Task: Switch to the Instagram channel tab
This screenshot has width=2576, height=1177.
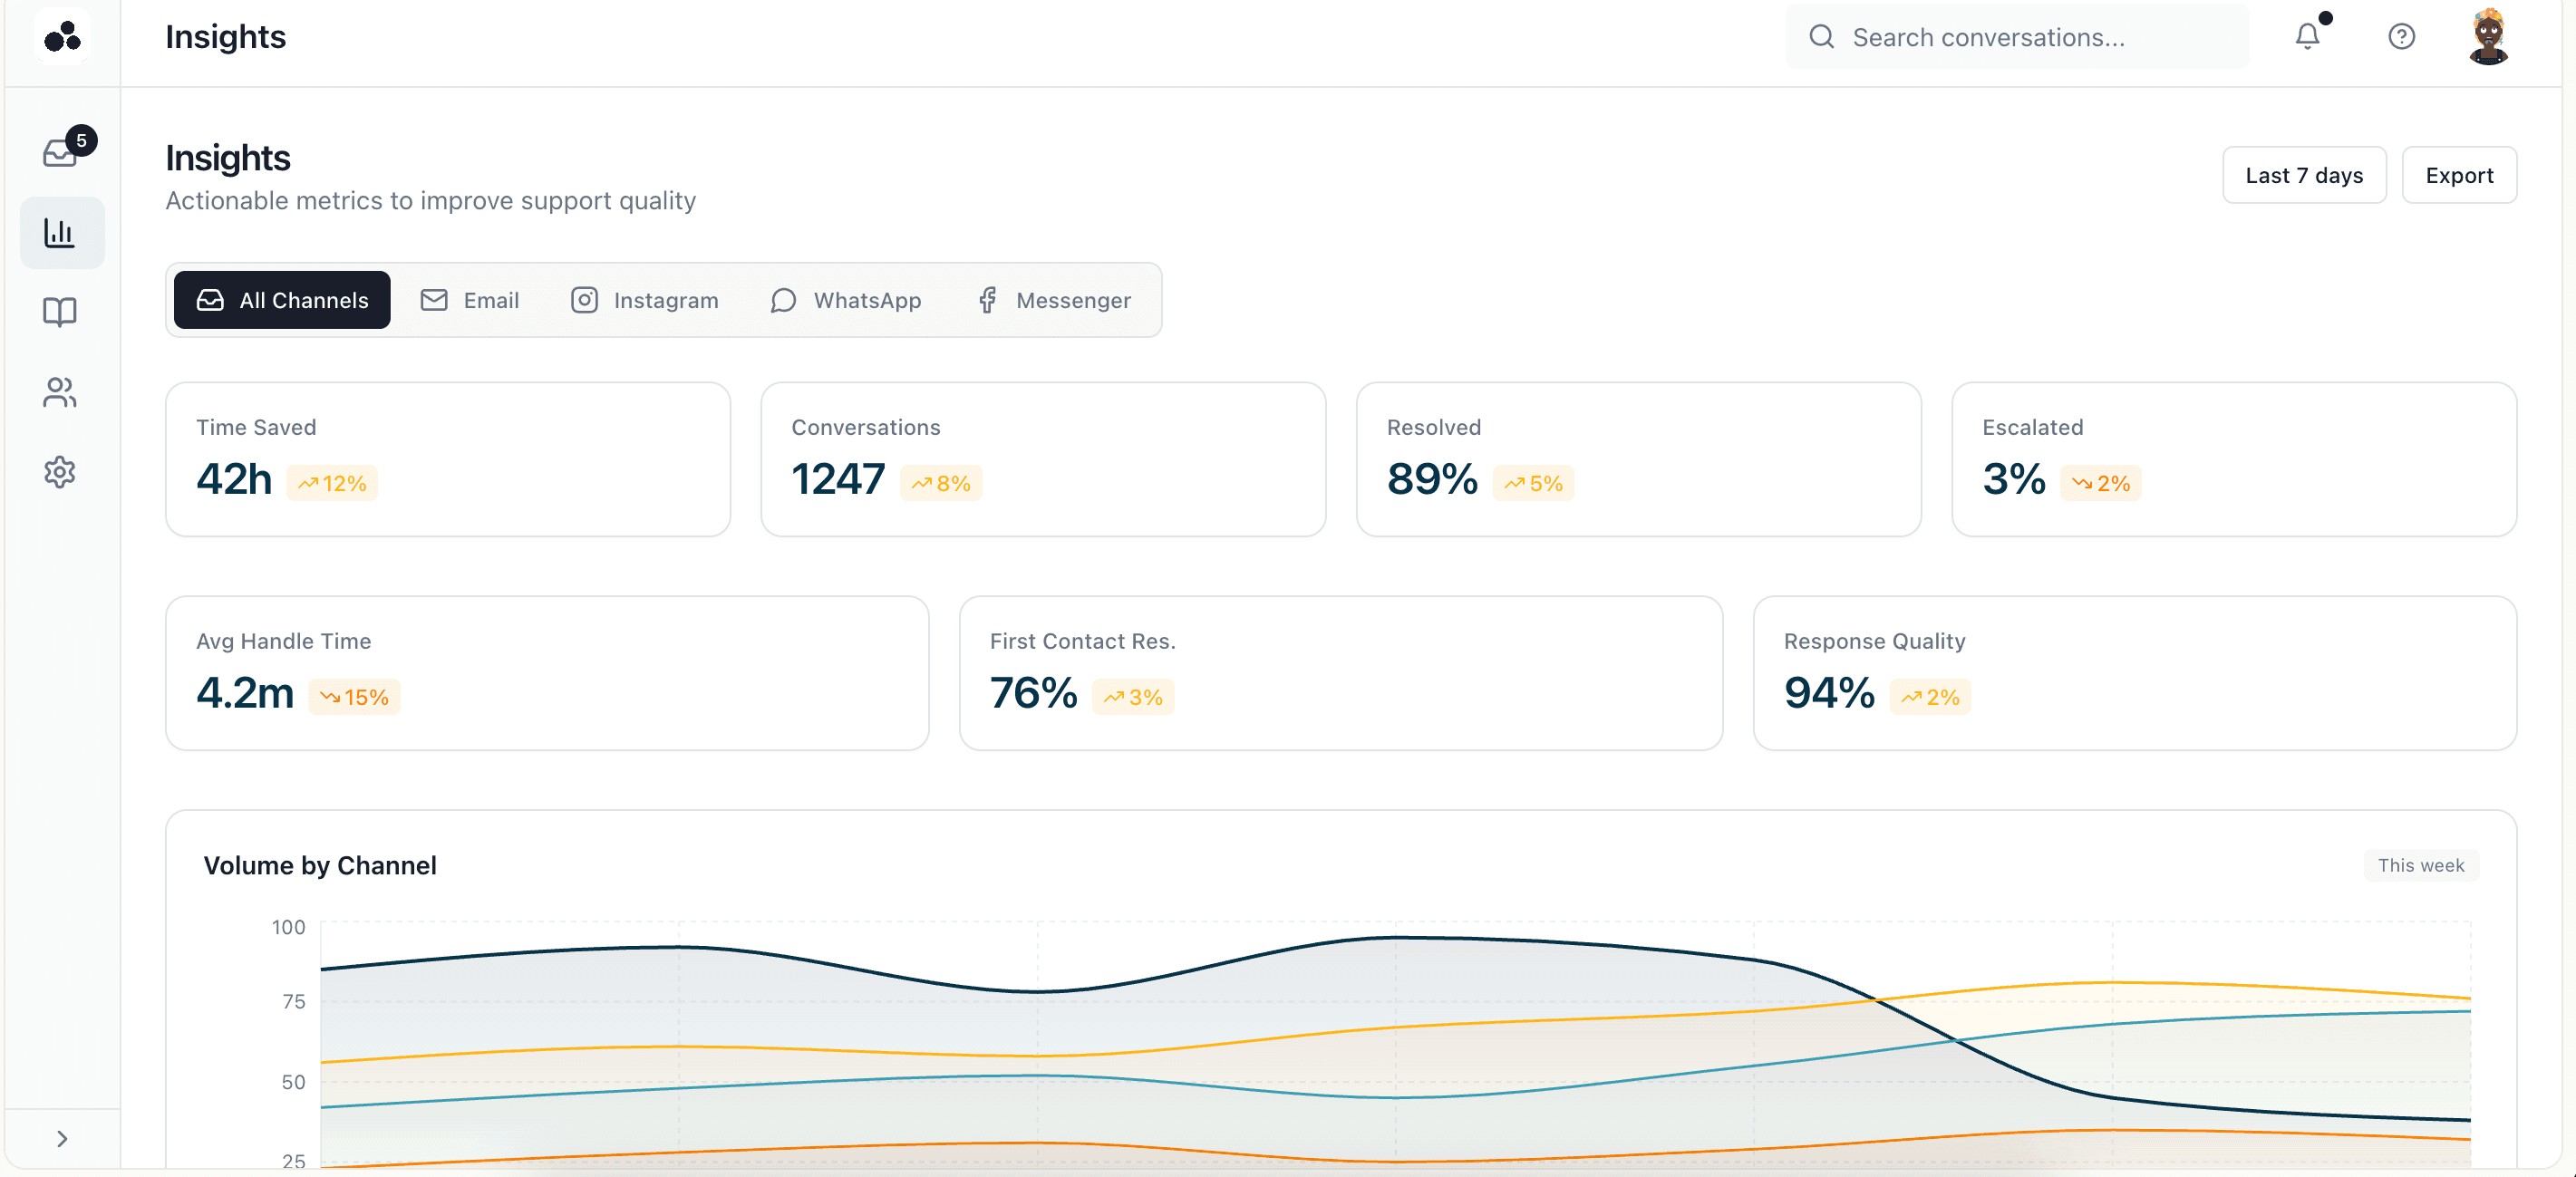Action: coord(644,300)
